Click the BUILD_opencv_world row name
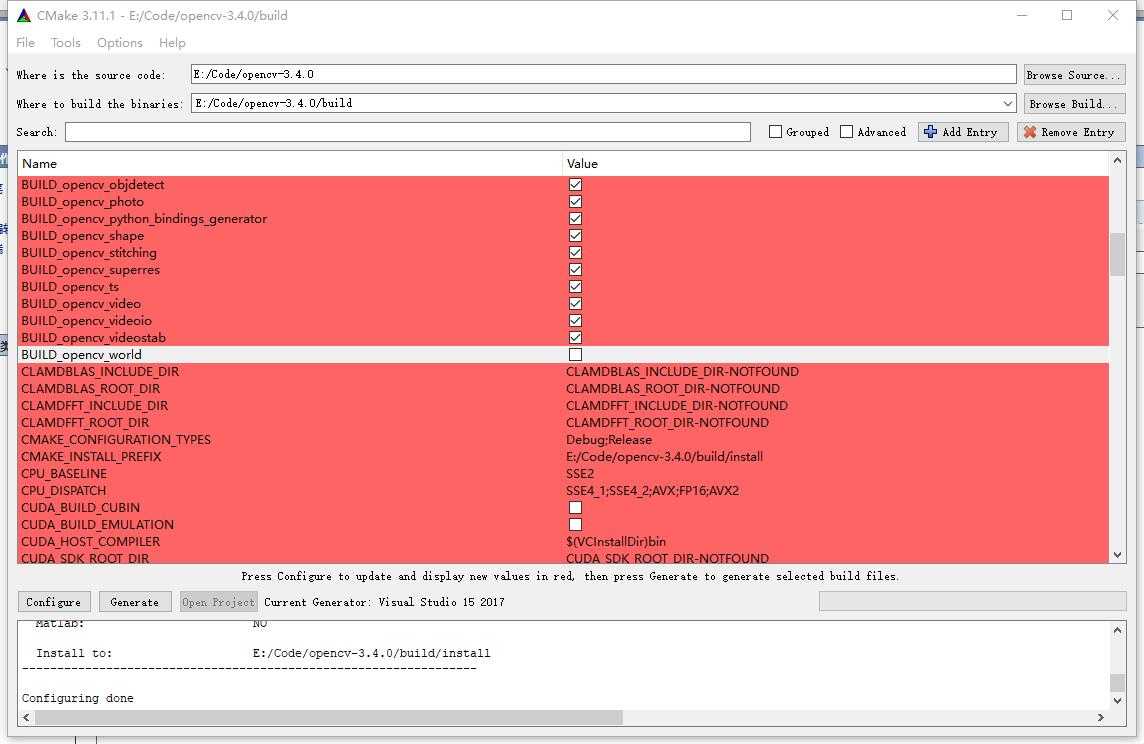Viewport: 1144px width, 744px height. pyautogui.click(x=82, y=354)
